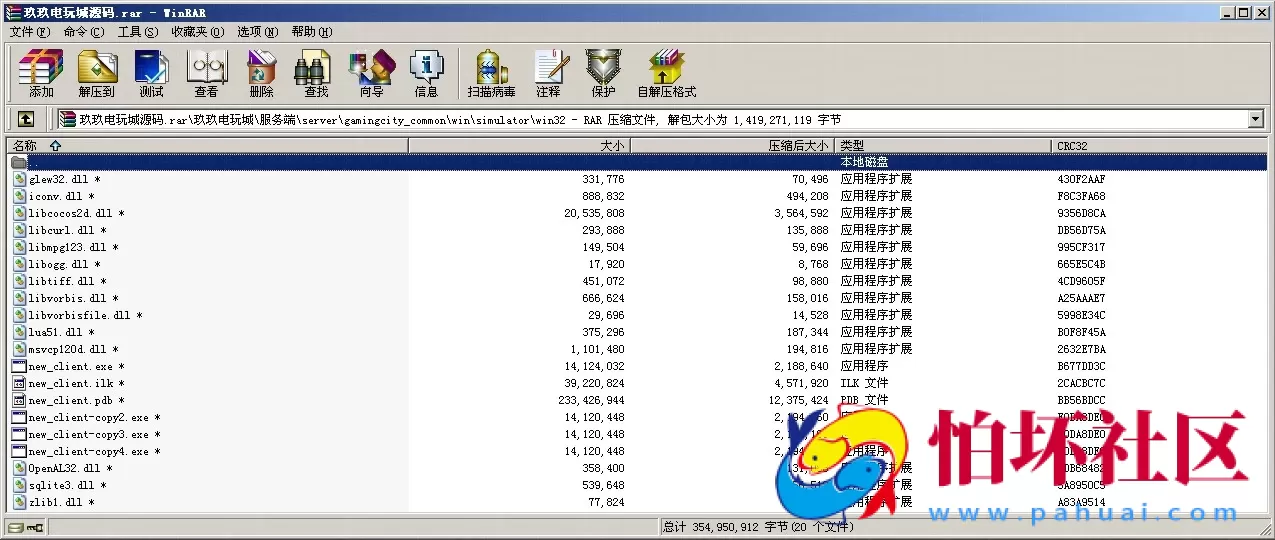Click the CRC32 value 430F2AAF

[1081, 179]
